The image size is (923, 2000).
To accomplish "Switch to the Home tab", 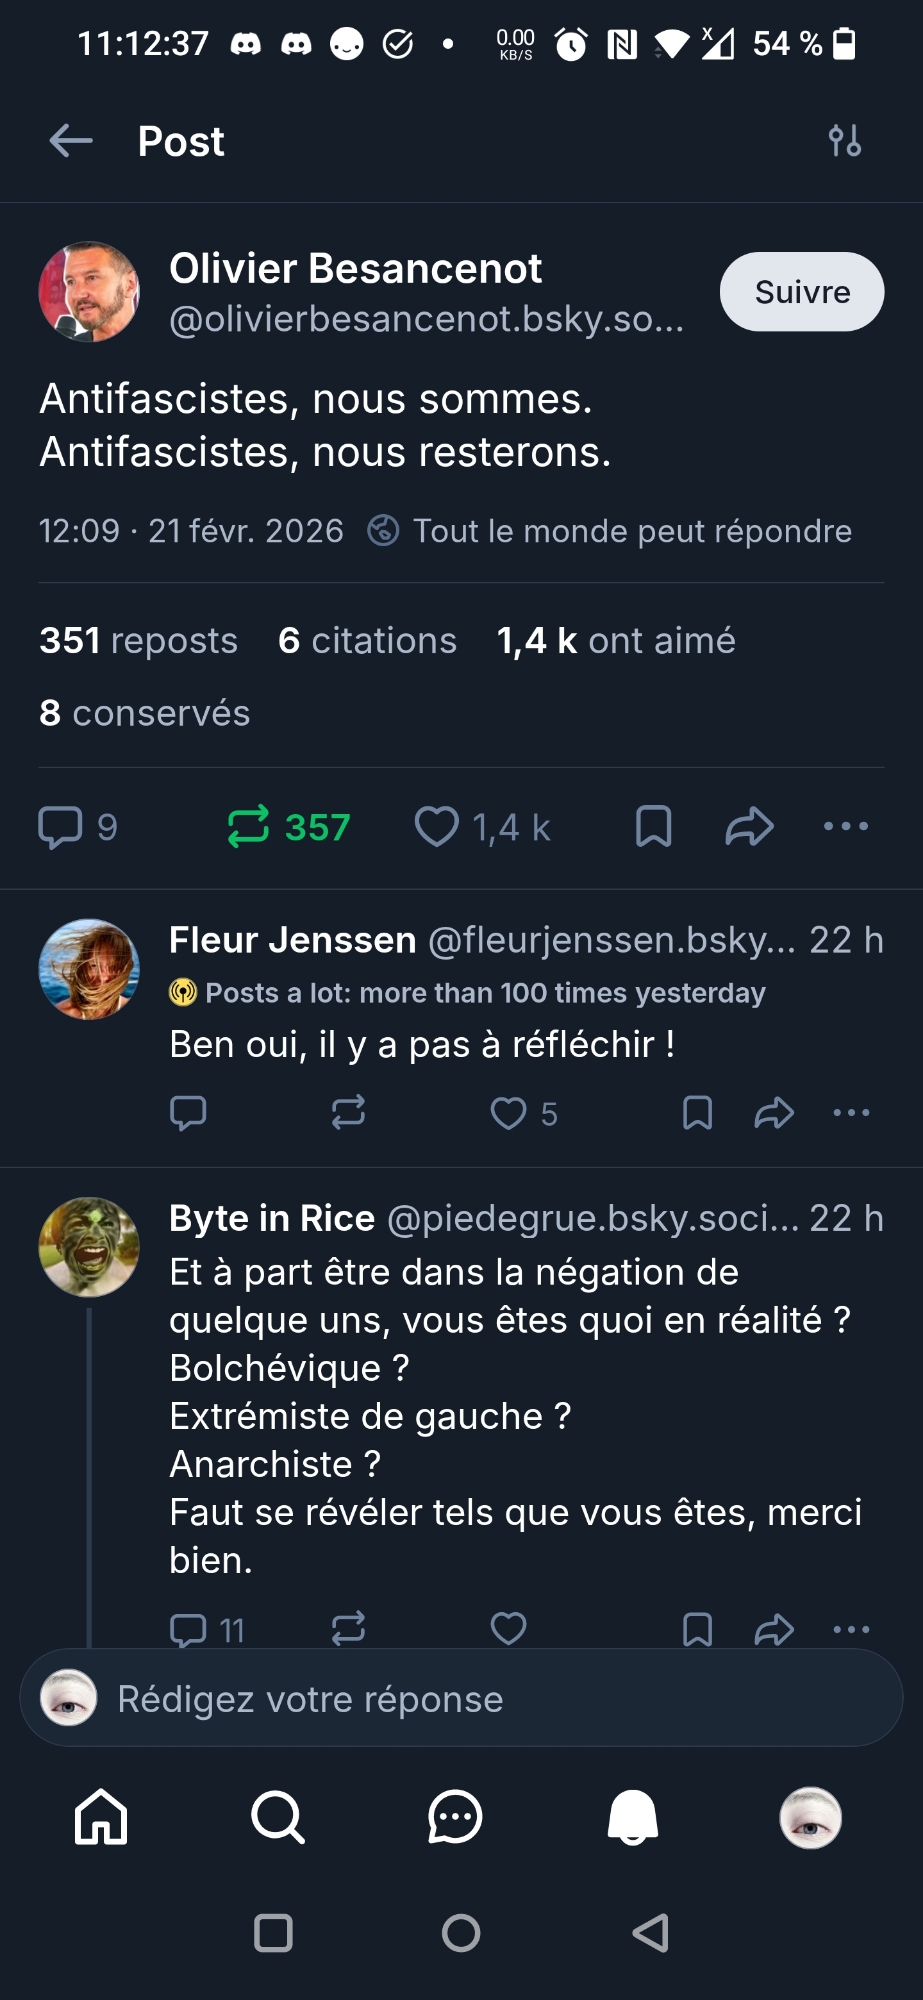I will pos(101,1817).
